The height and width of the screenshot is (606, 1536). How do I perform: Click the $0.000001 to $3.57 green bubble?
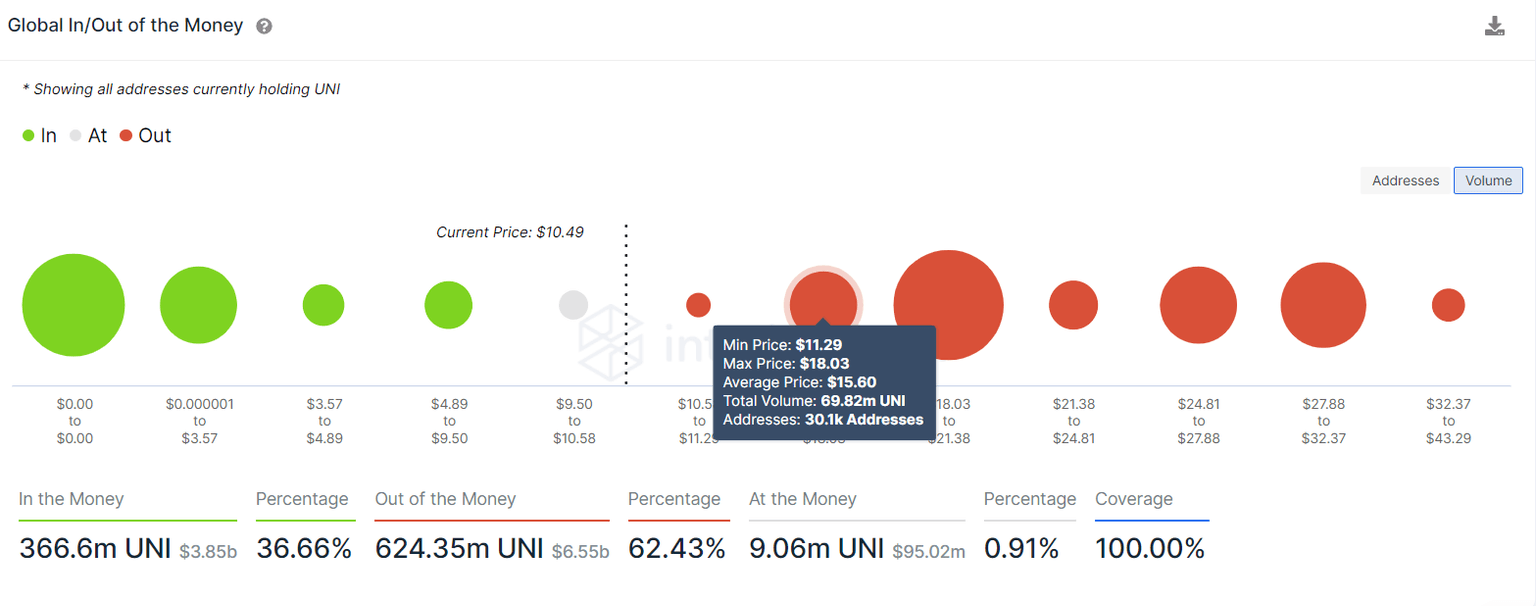[x=198, y=305]
